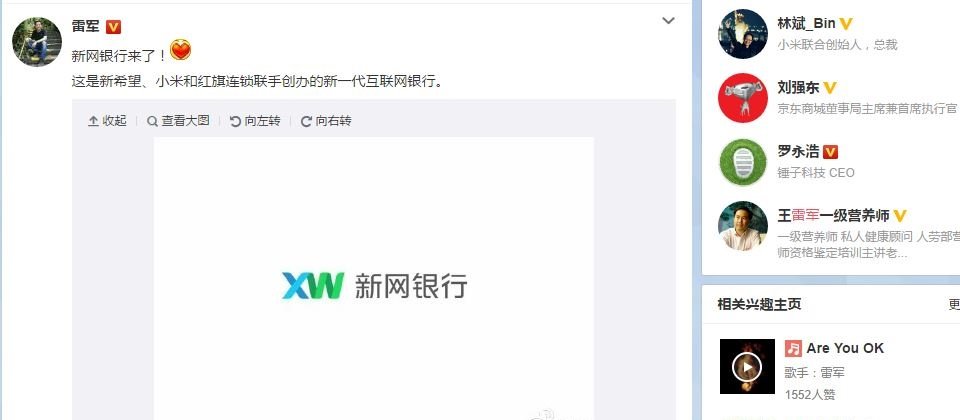Click the 雷军 username link in post
Viewport: 960px width, 420px height.
[86, 26]
